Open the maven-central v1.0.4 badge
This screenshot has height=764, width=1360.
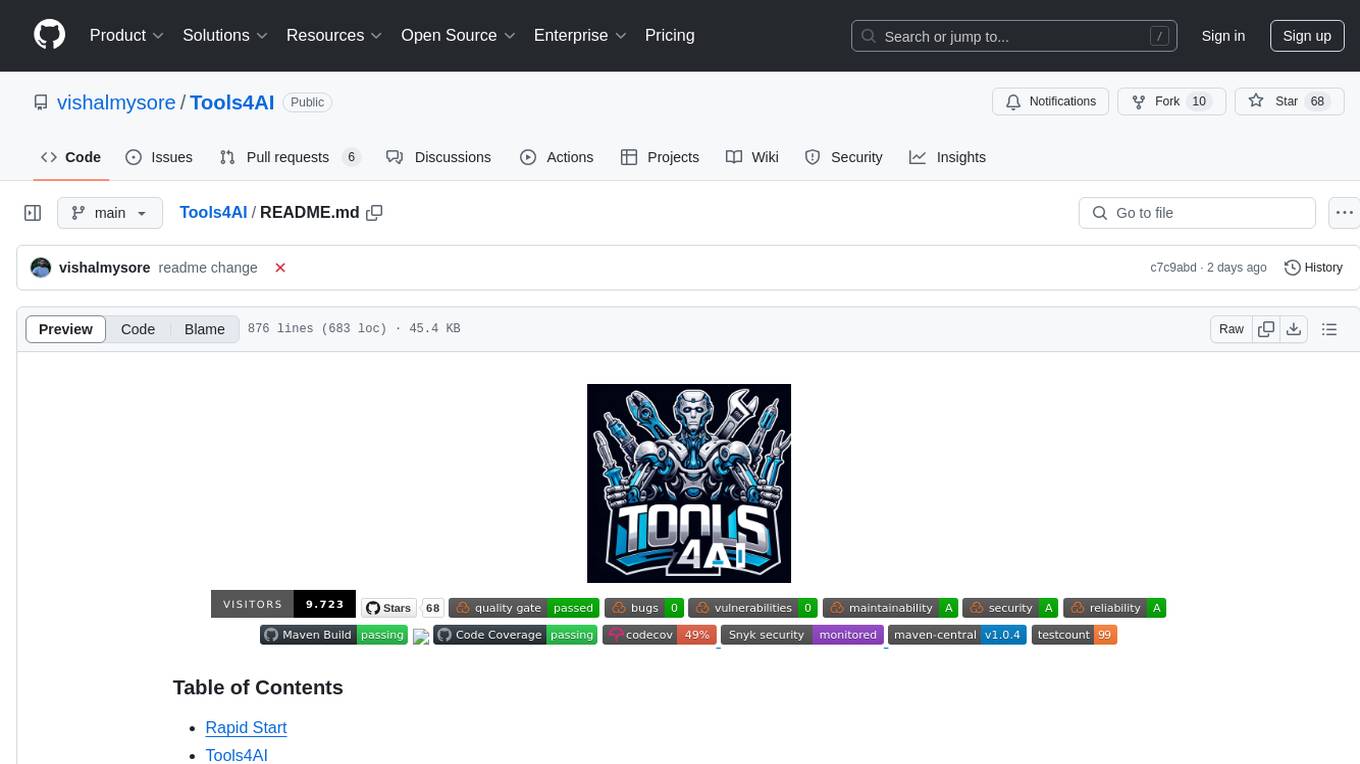click(957, 635)
